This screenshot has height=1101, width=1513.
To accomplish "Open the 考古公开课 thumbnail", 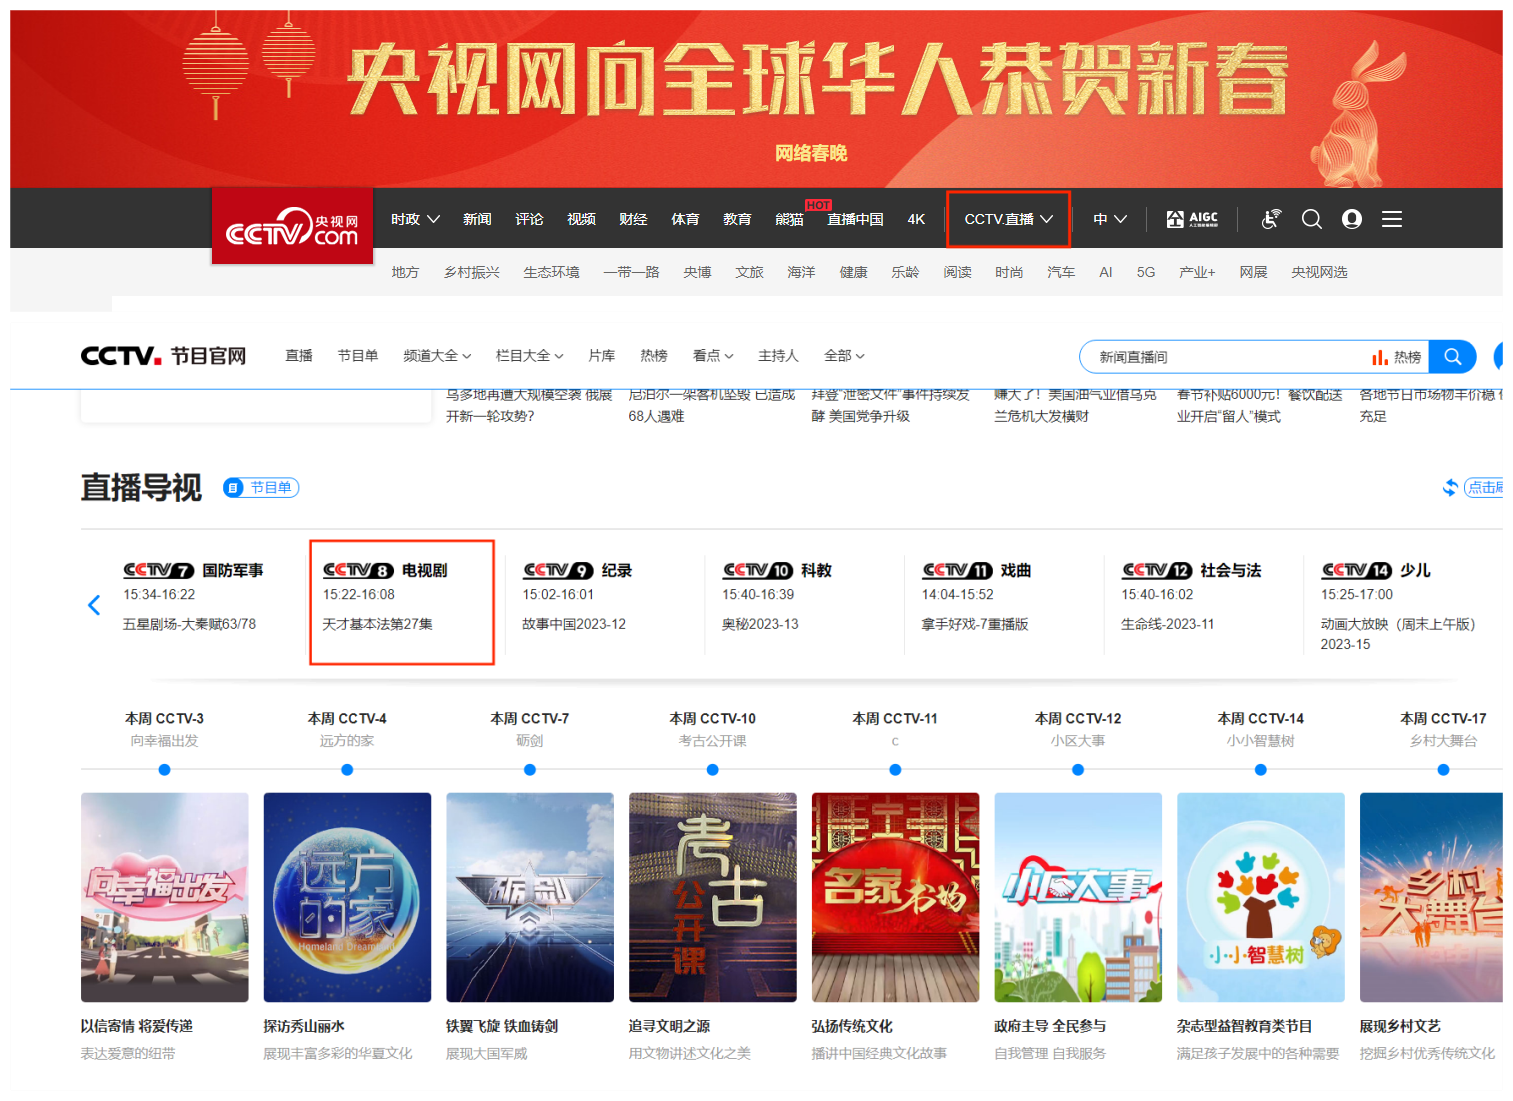I will pyautogui.click(x=713, y=897).
